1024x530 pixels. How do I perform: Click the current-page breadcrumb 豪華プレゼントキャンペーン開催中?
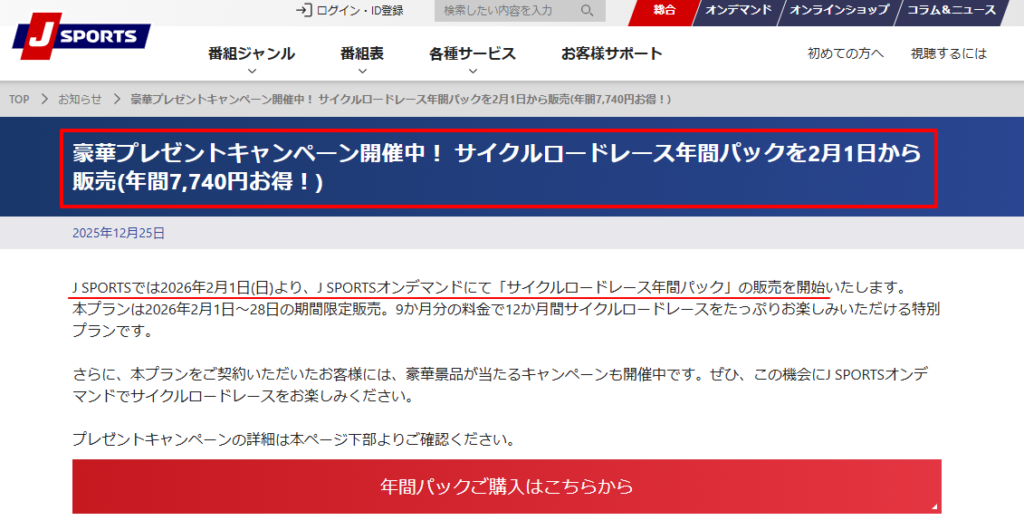click(400, 99)
